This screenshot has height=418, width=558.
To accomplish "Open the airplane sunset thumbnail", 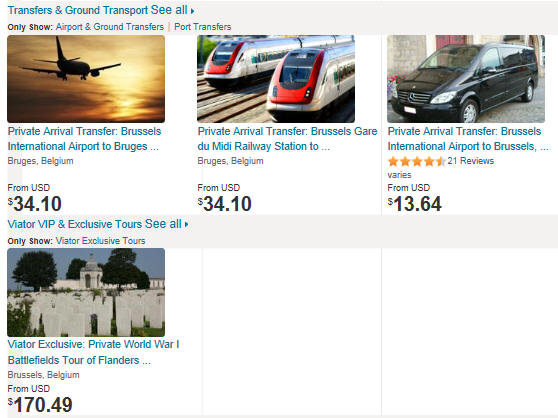I will [86, 79].
